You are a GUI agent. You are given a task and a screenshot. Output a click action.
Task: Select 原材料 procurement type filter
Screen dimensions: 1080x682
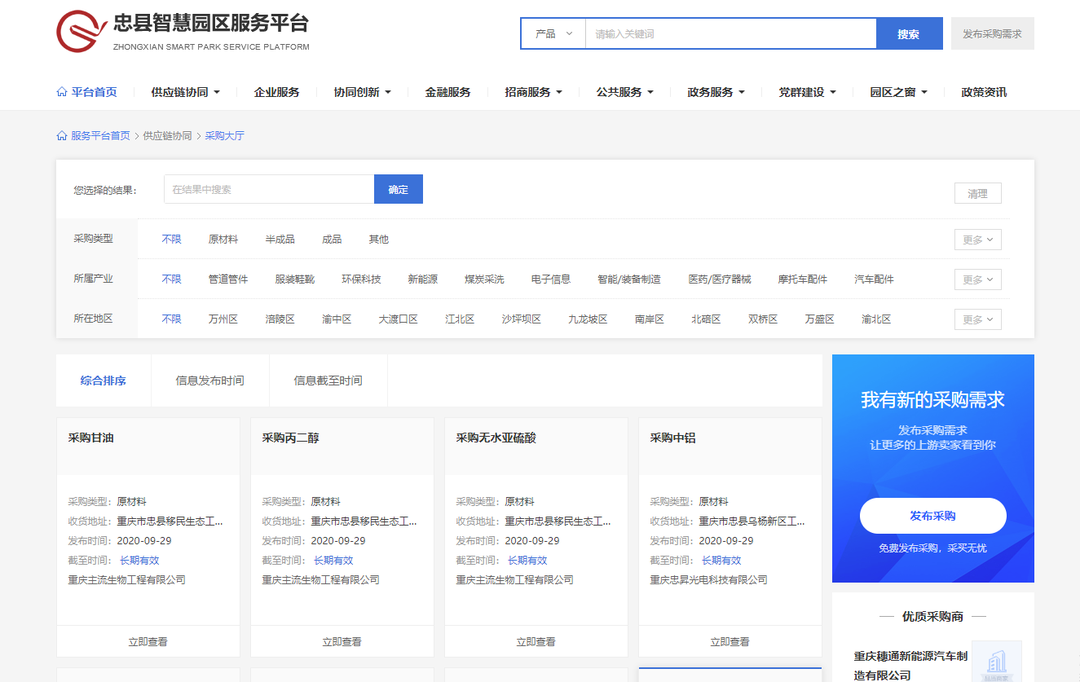point(223,240)
